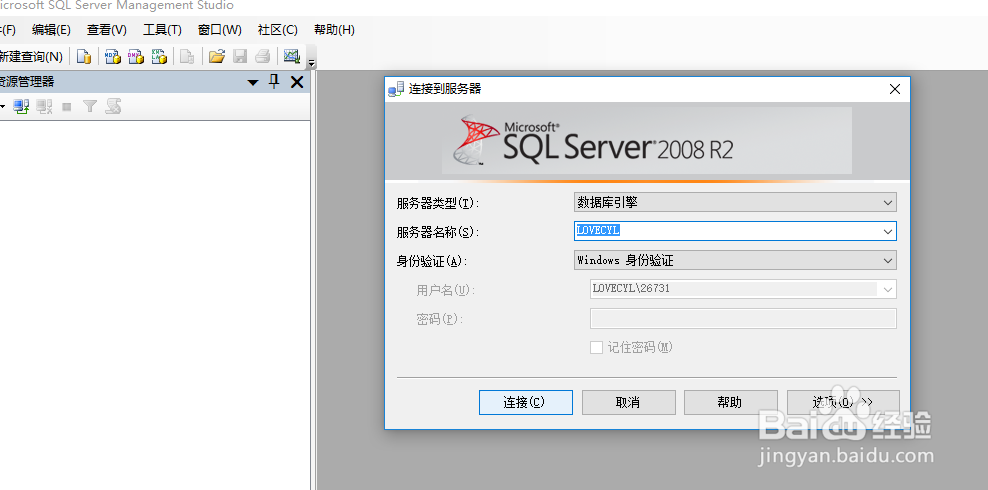
Task: Click the 密码 password field
Action: (x=743, y=319)
